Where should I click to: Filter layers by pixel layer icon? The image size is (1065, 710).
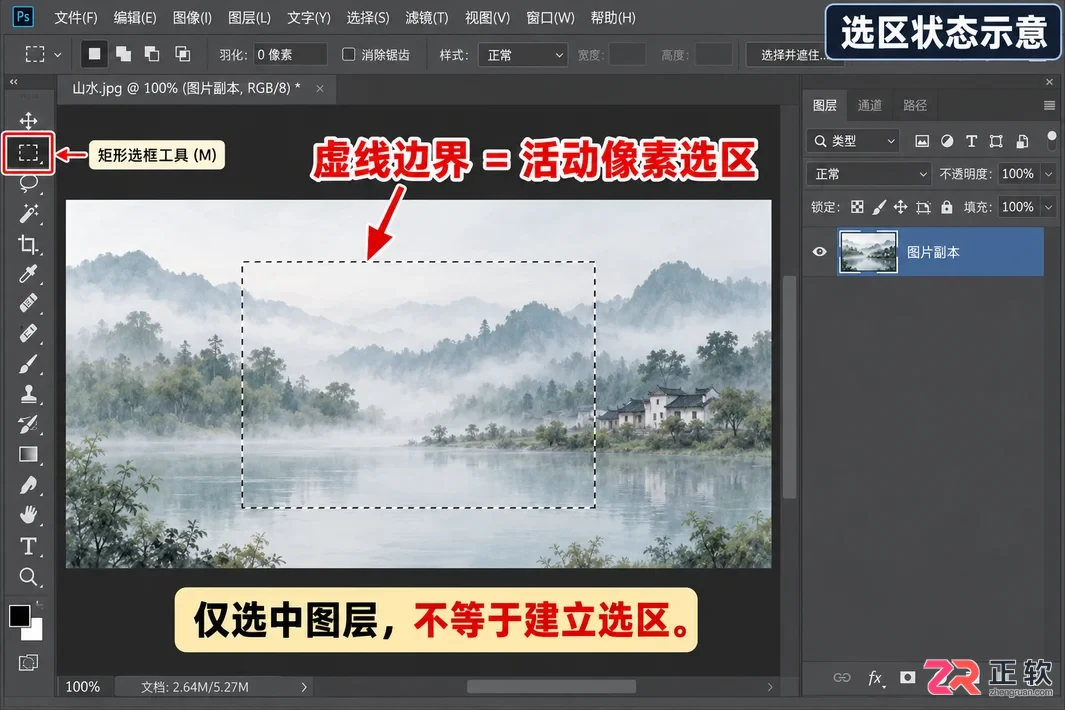pyautogui.click(x=922, y=141)
